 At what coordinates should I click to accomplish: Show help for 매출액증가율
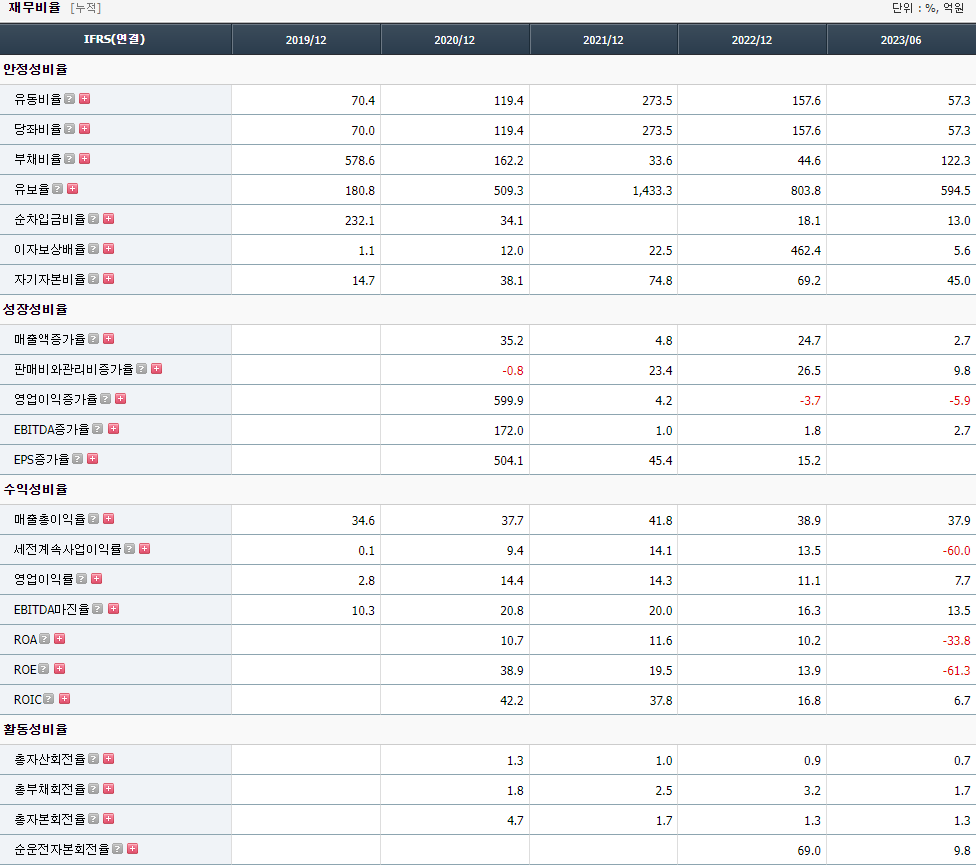(x=94, y=339)
